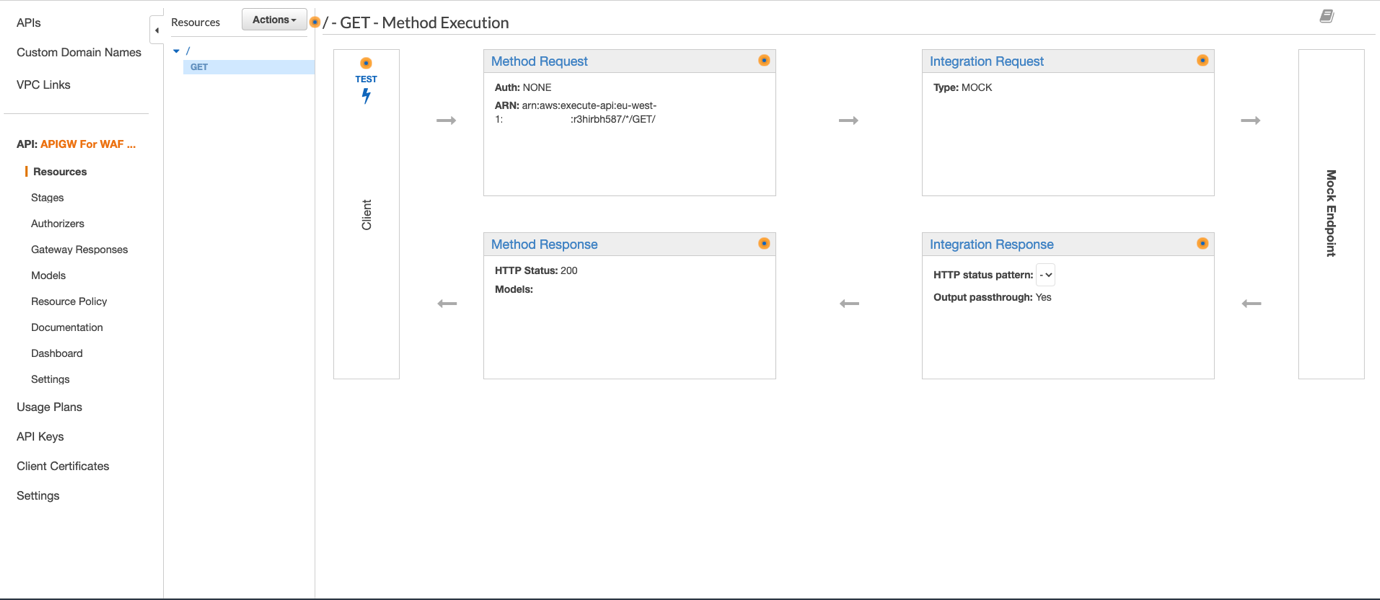Open the Actions dropdown
This screenshot has width=1380, height=600.
(x=273, y=18)
